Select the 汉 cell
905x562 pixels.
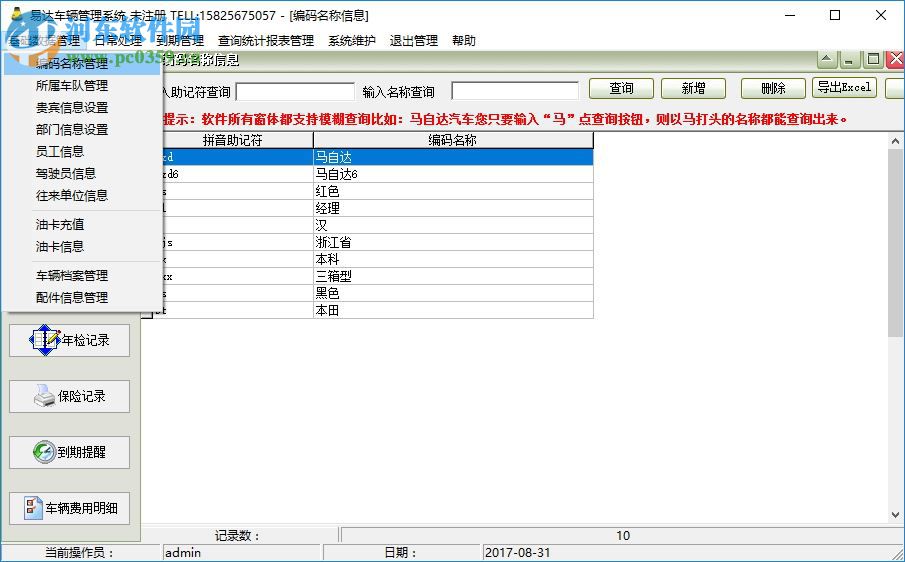tap(453, 225)
